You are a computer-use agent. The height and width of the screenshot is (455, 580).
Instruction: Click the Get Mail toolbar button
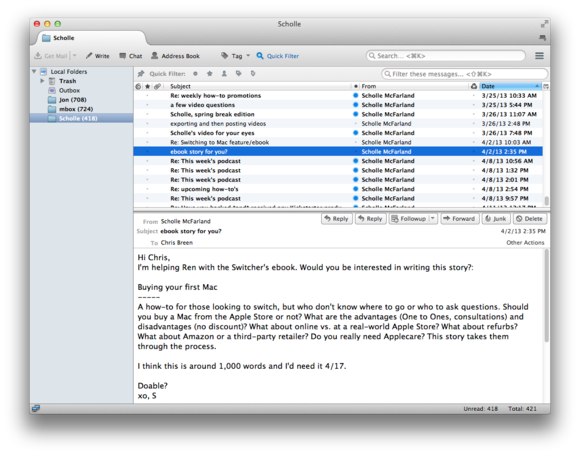(51, 56)
